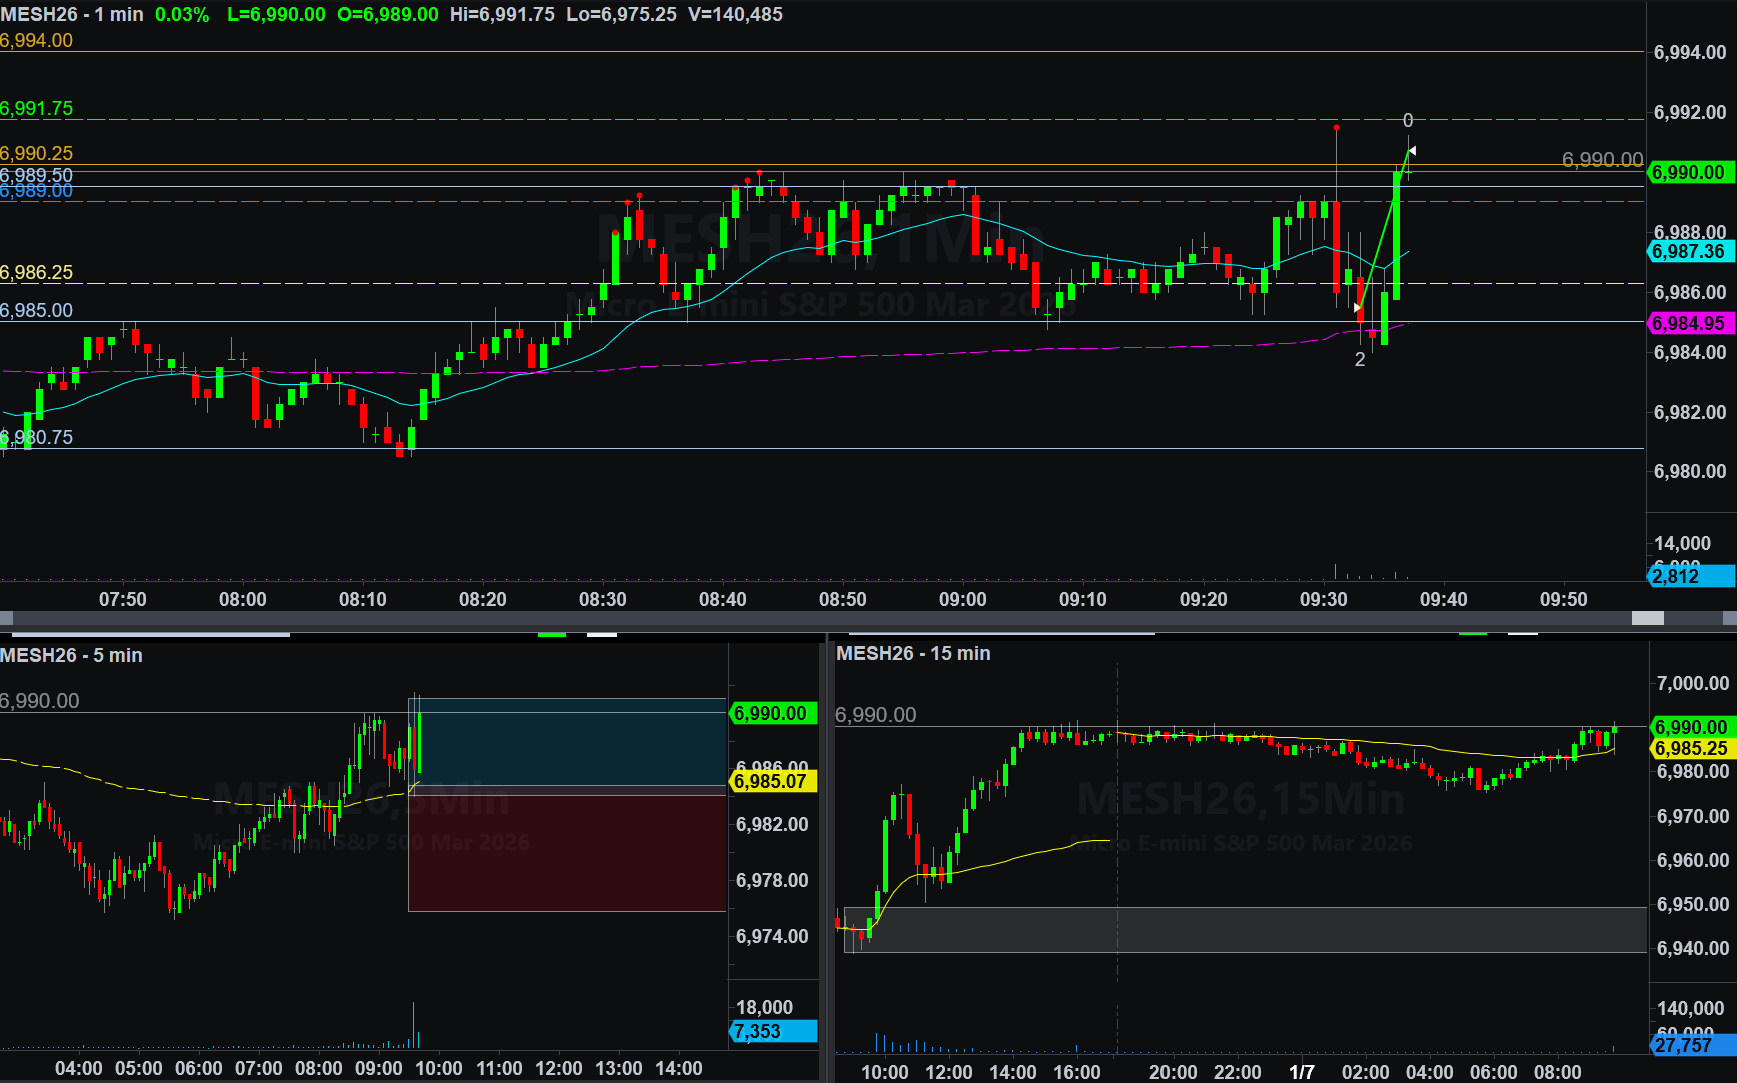Select the MESH26 - 1 min chart title
1737x1083 pixels.
pos(72,15)
